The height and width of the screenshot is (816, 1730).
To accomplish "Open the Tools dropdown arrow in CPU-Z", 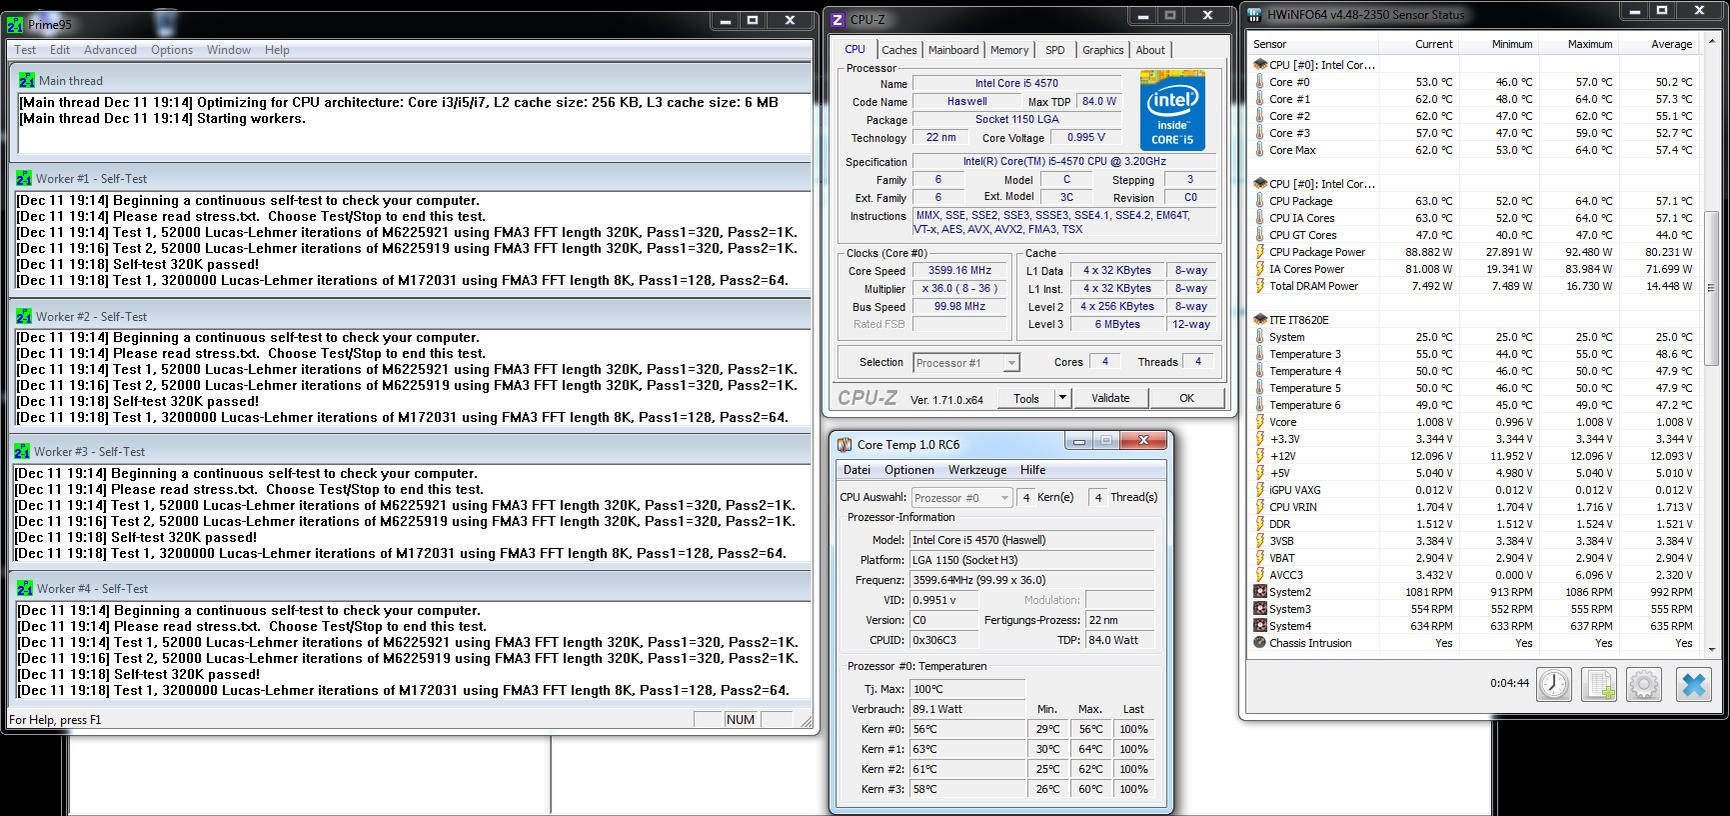I will point(1062,398).
